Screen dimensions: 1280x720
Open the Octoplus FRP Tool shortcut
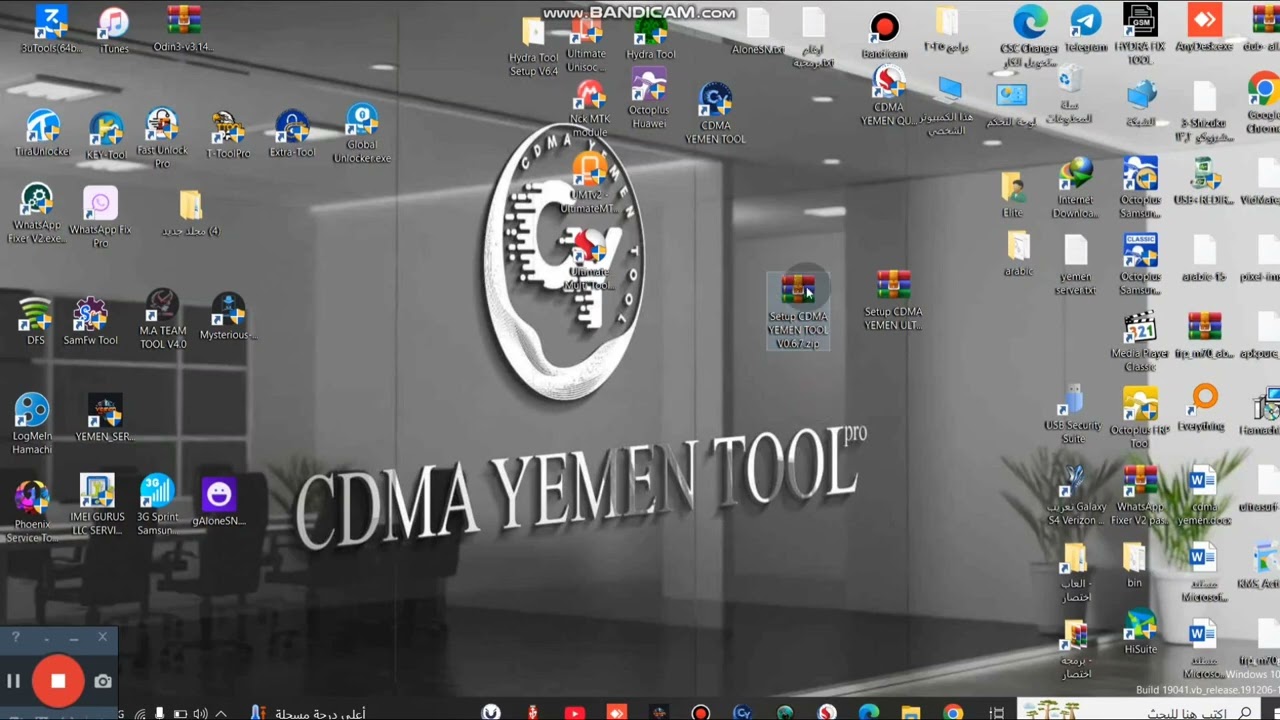(x=1140, y=418)
